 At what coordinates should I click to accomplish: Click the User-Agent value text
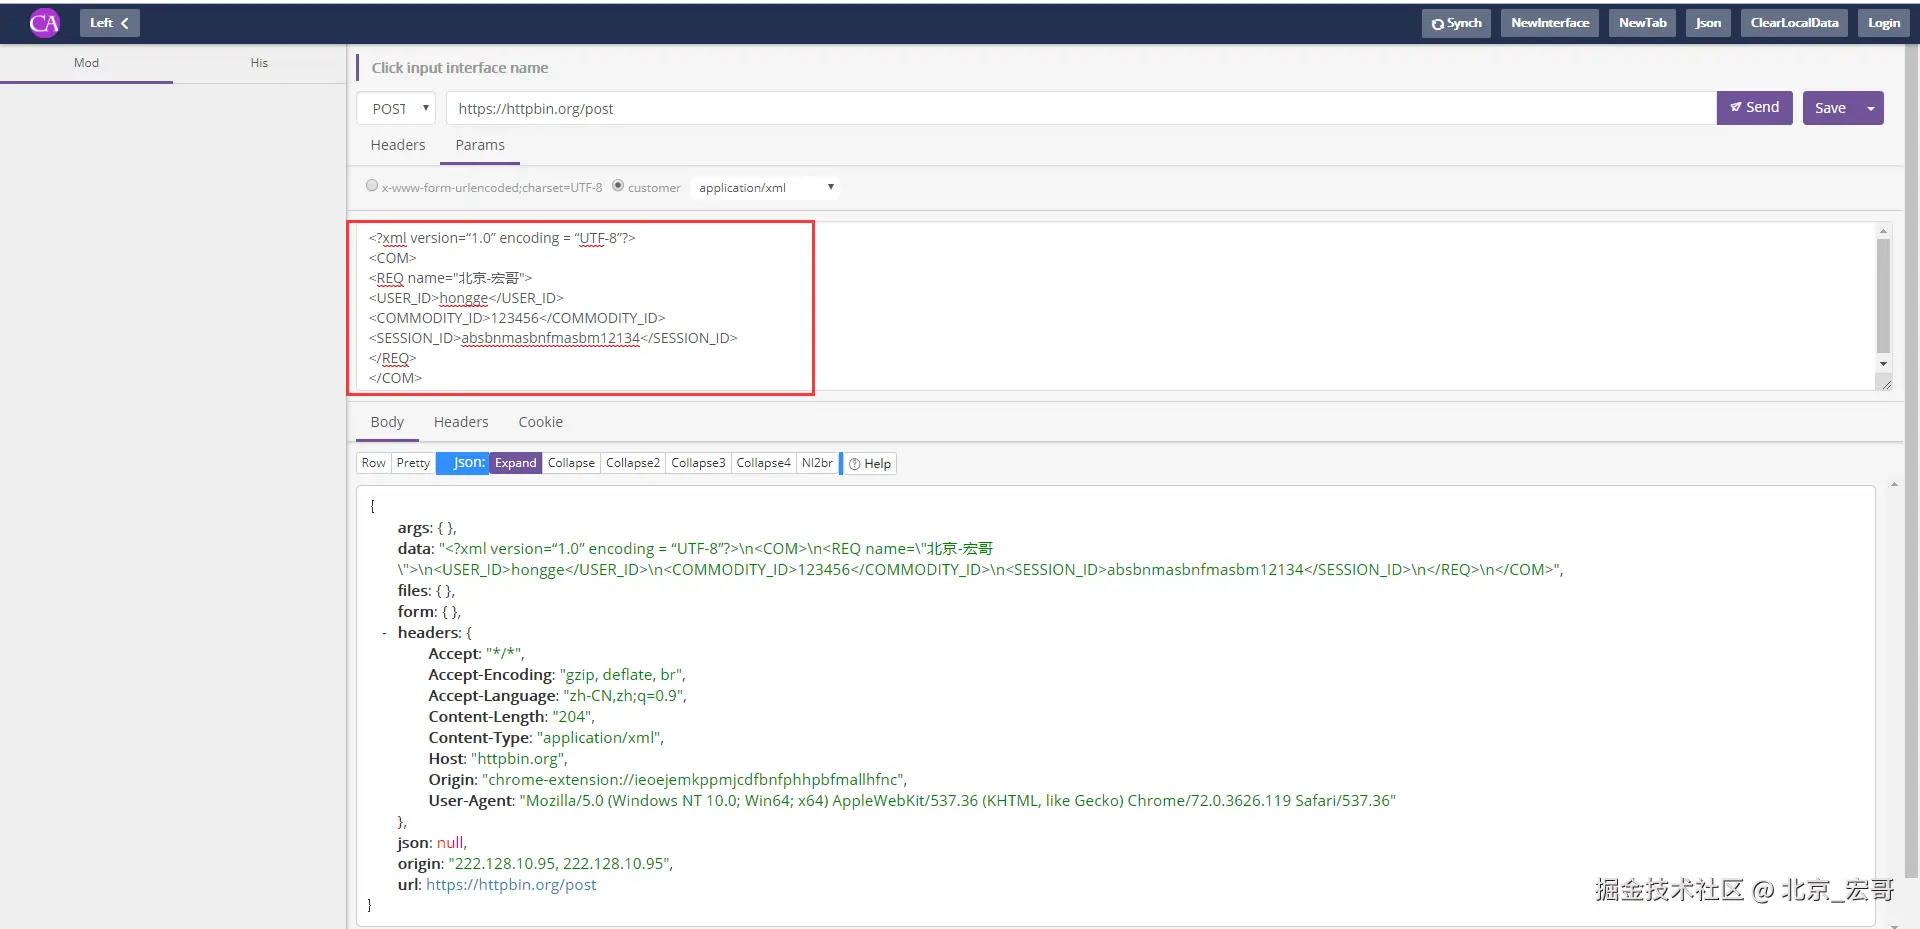958,801
